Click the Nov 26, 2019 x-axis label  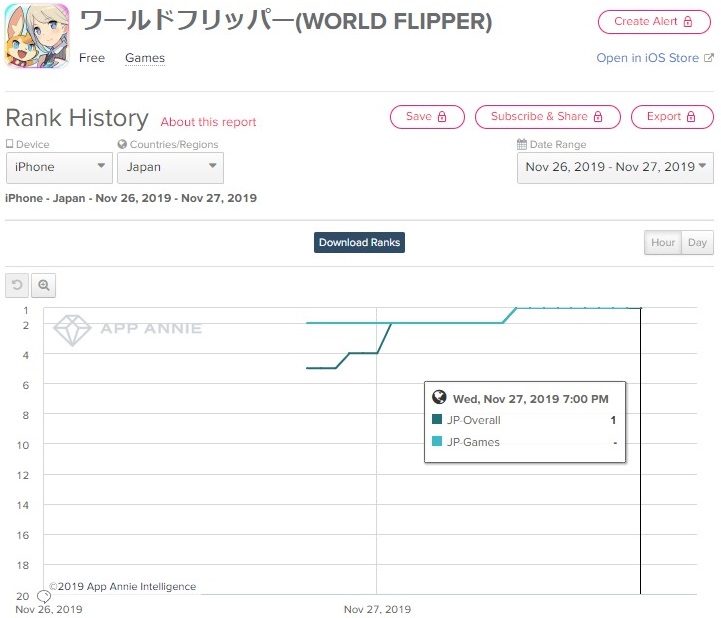[x=49, y=609]
